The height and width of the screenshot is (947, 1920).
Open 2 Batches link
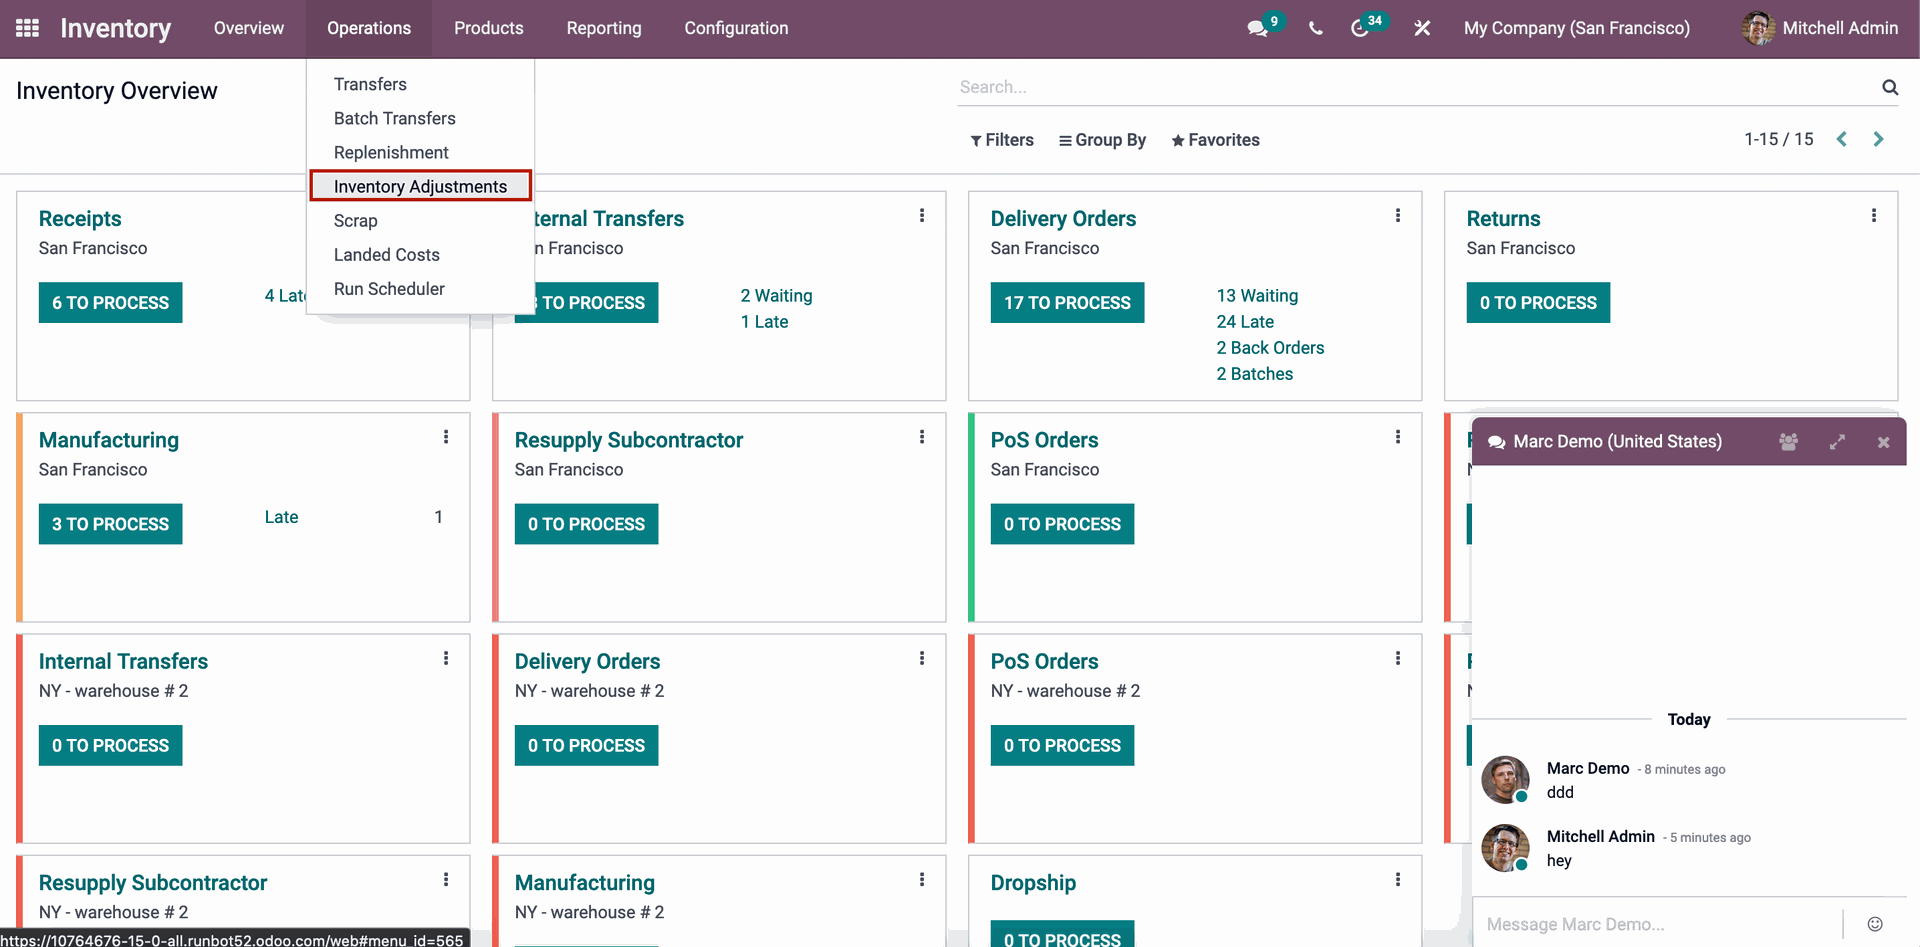1255,374
